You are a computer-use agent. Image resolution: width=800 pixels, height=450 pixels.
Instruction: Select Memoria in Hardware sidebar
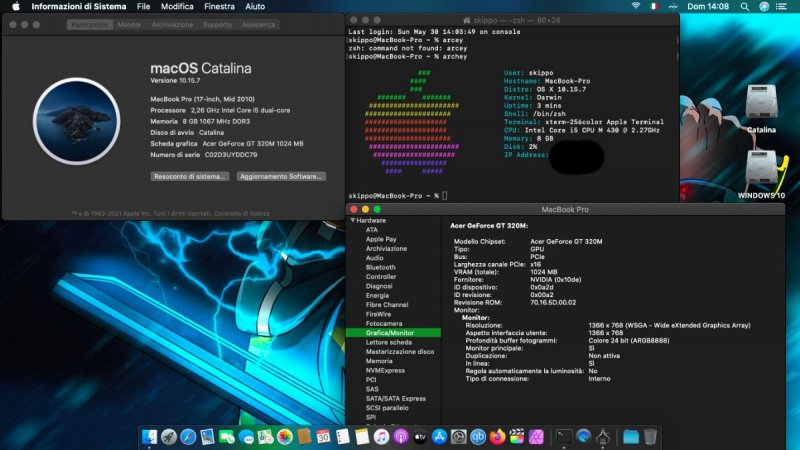(379, 361)
